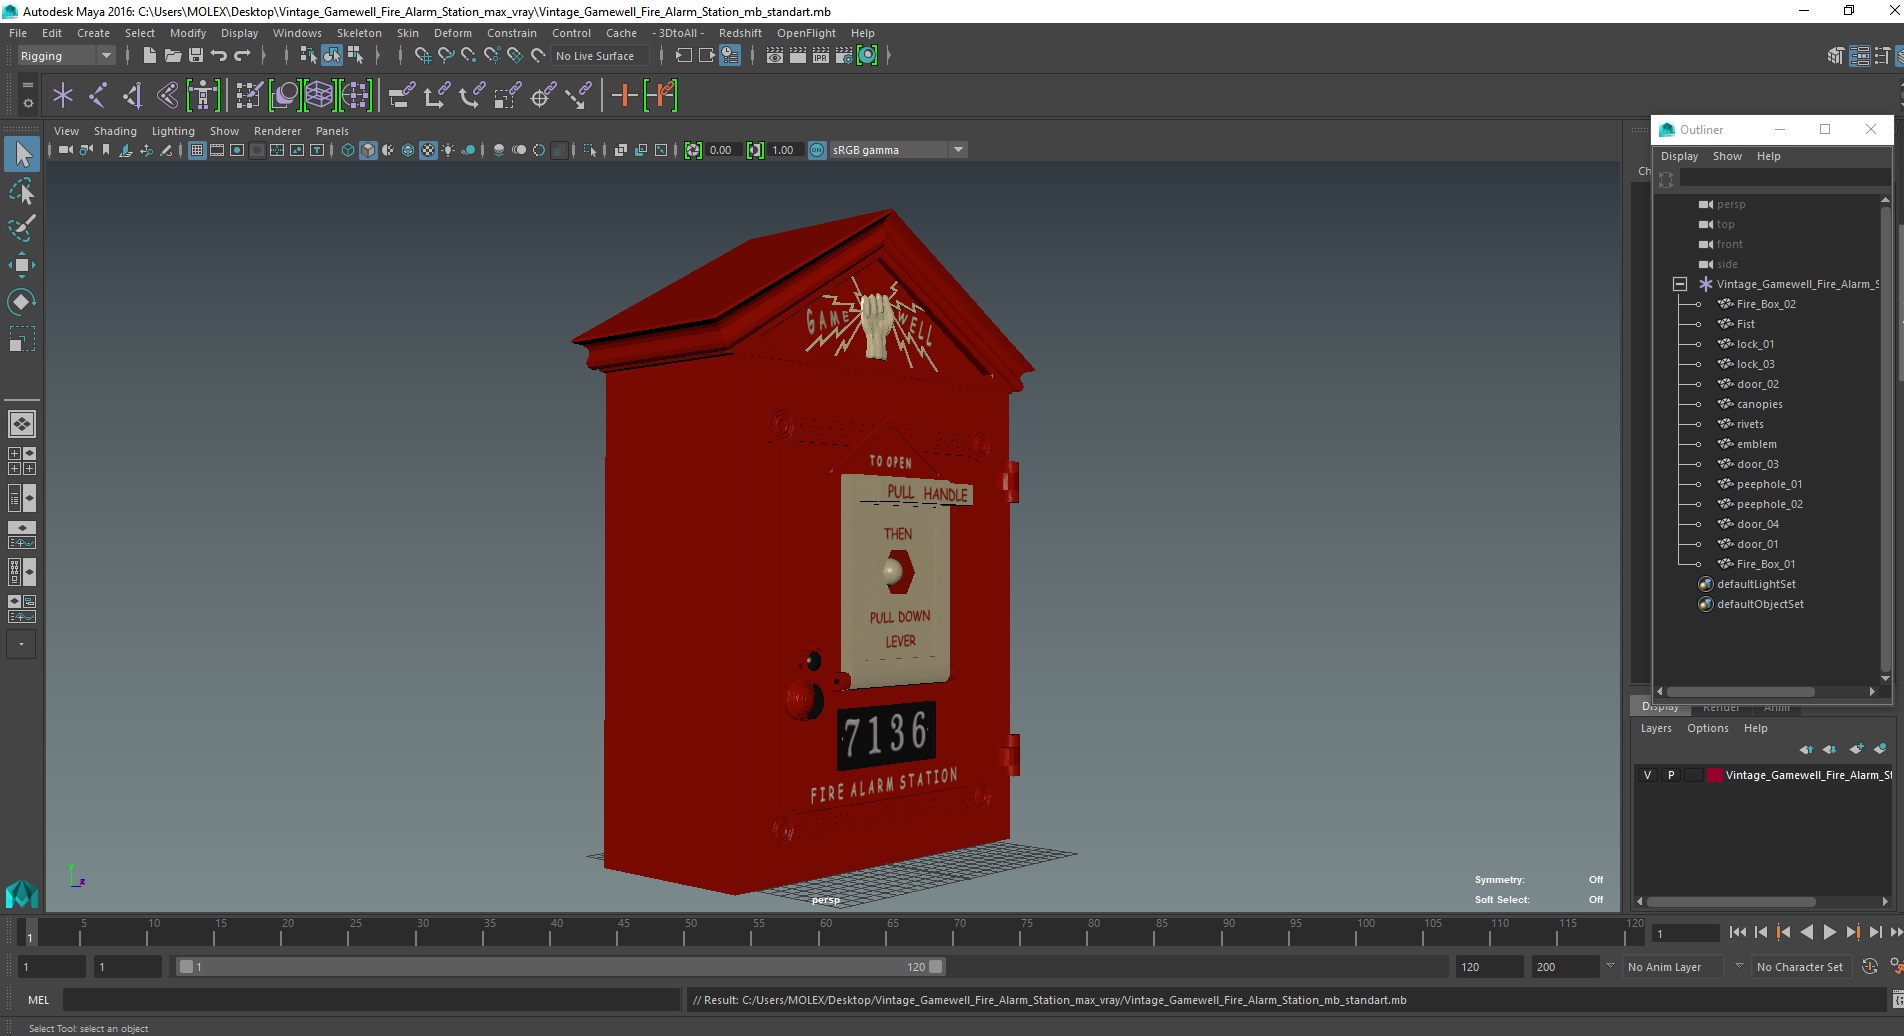Toggle sRGB view transform button
Viewport: 1904px width, 1036px height.
817,150
